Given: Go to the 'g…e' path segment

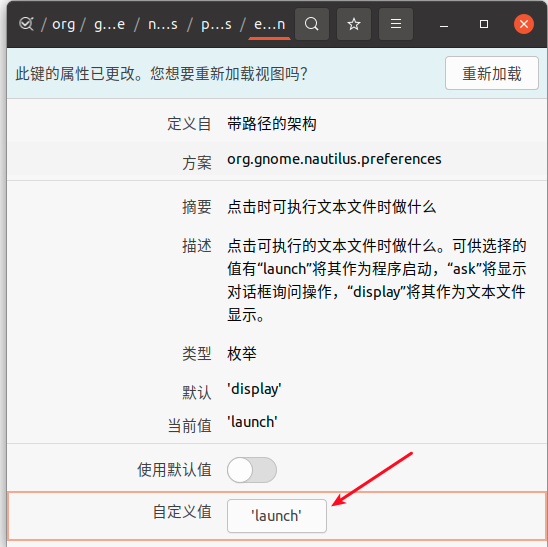Looking at the screenshot, I should [109, 24].
